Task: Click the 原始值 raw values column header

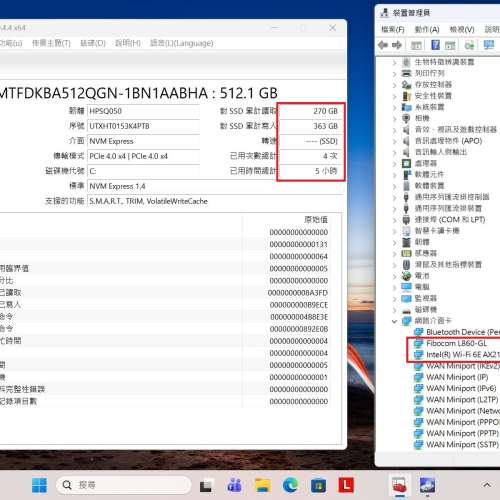Action: tap(316, 219)
